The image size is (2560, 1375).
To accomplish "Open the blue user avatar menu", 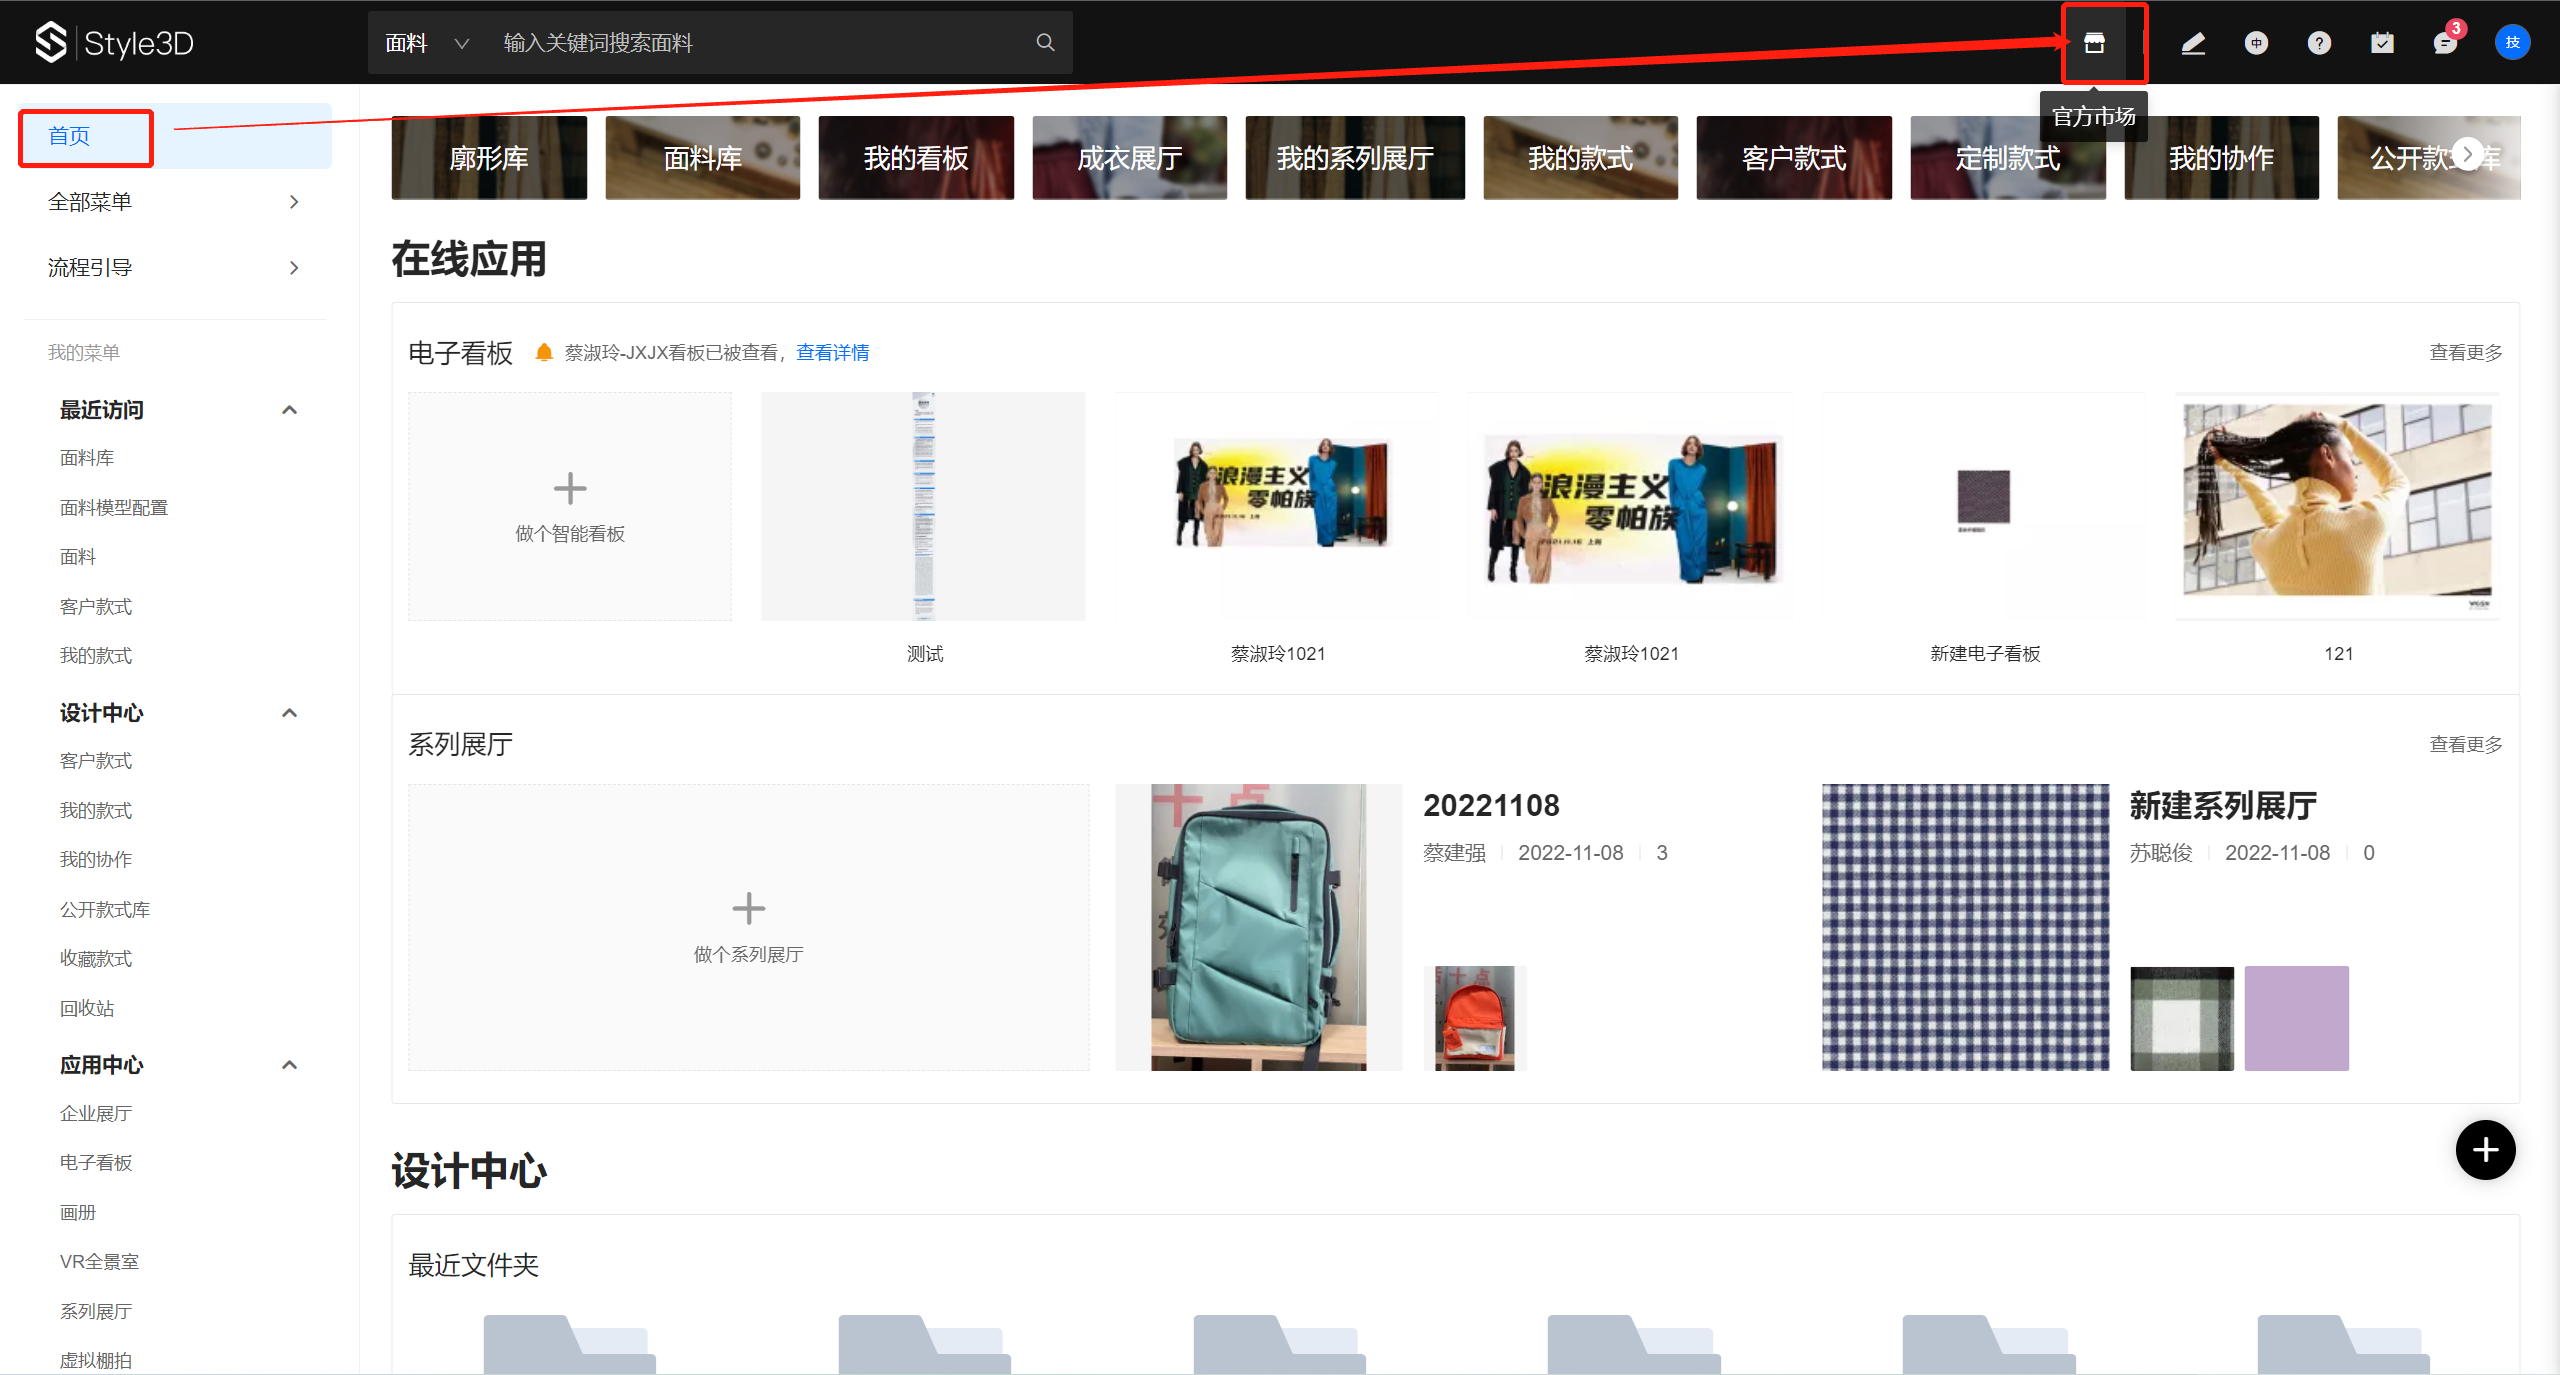I will pos(2512,42).
